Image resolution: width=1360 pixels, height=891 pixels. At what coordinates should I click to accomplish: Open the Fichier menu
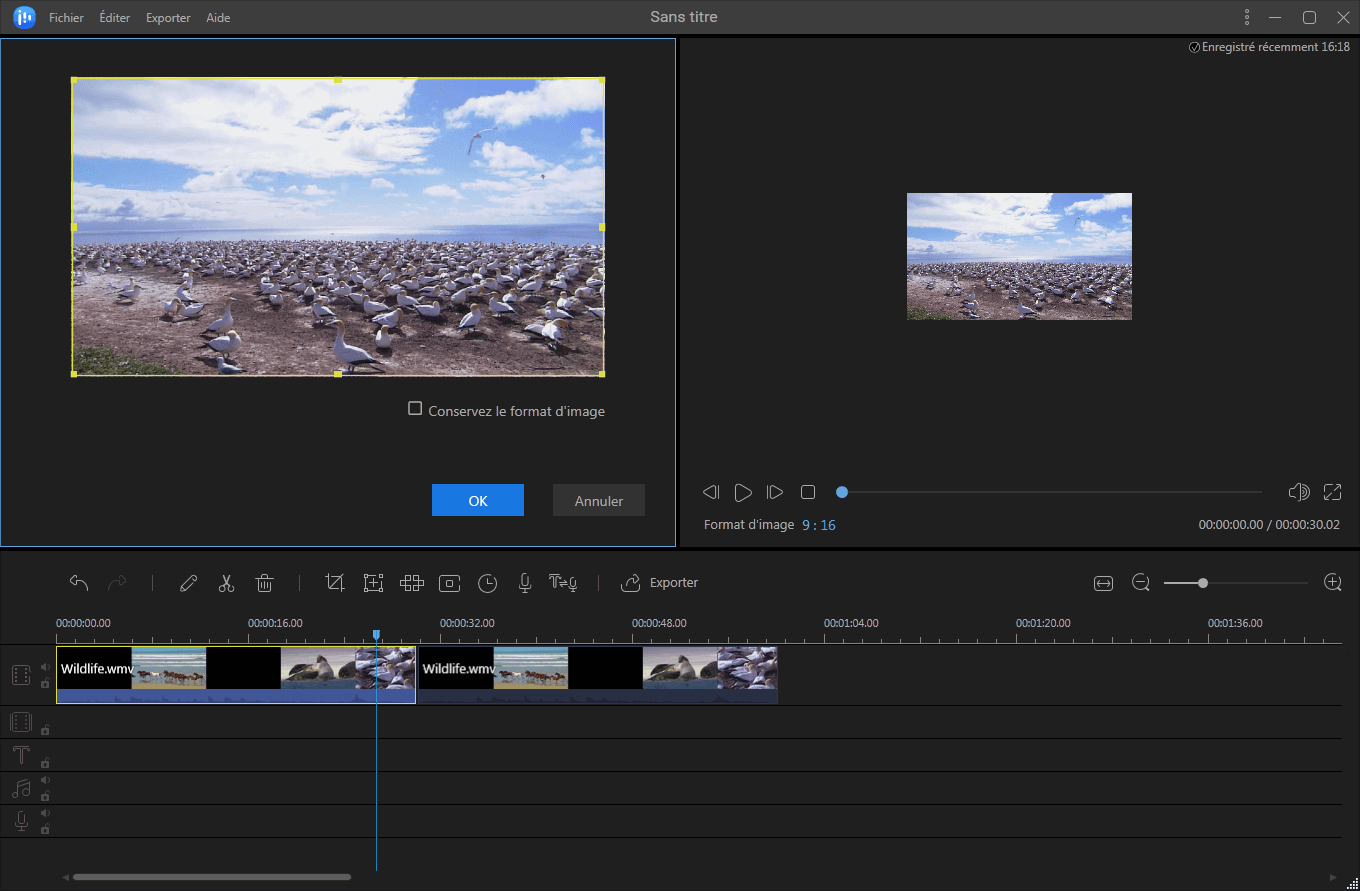[x=66, y=18]
